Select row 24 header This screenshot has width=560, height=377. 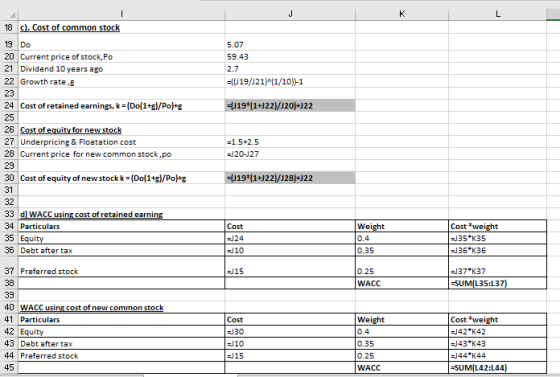tap(9, 106)
